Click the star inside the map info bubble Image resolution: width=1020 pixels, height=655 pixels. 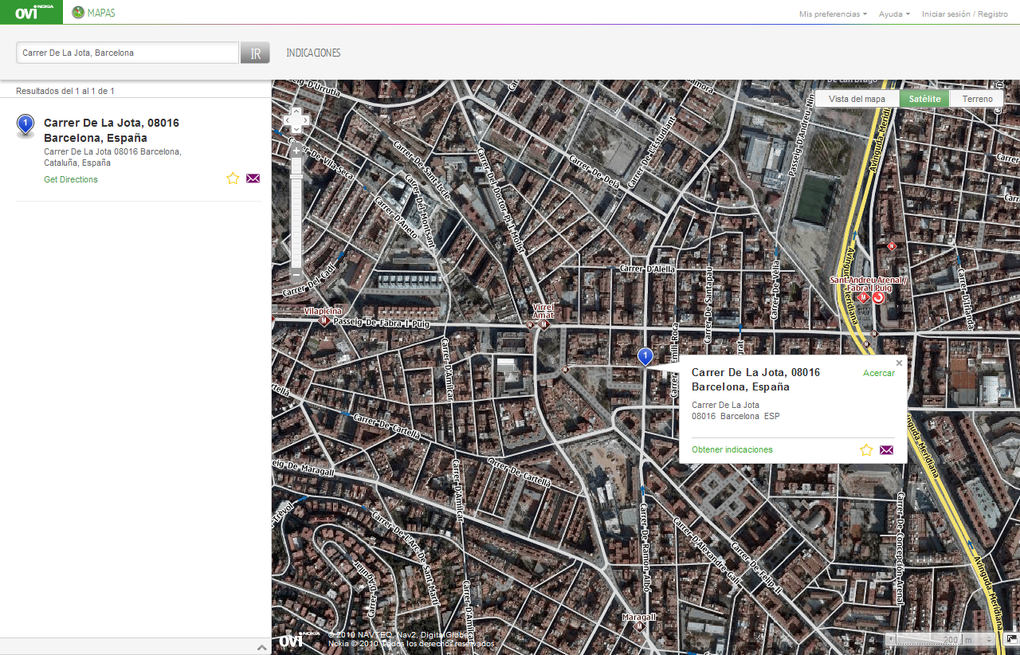[866, 450]
